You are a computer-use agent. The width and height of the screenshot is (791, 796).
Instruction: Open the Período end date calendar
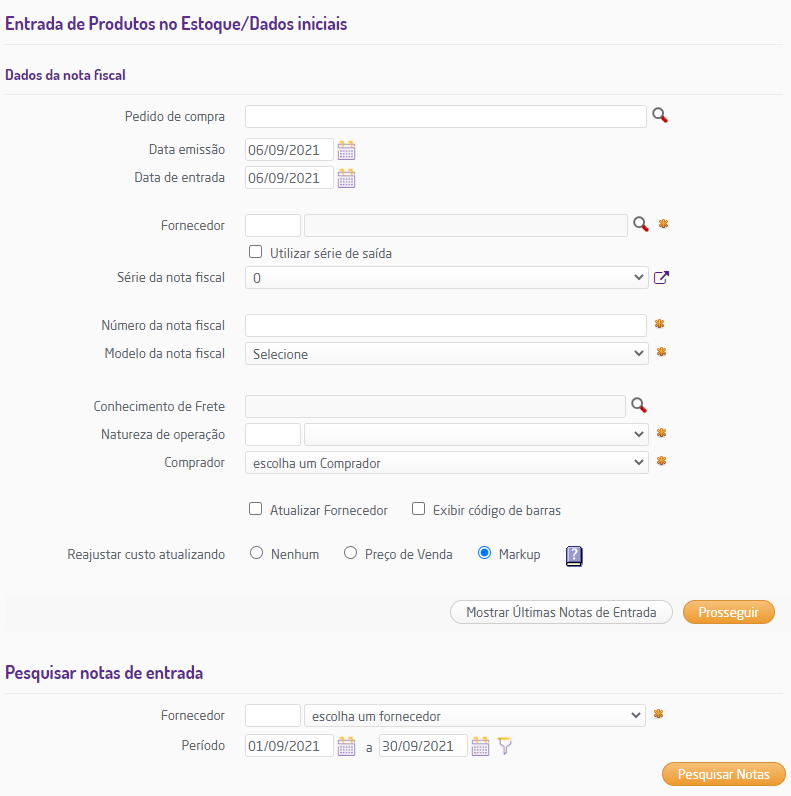[480, 746]
